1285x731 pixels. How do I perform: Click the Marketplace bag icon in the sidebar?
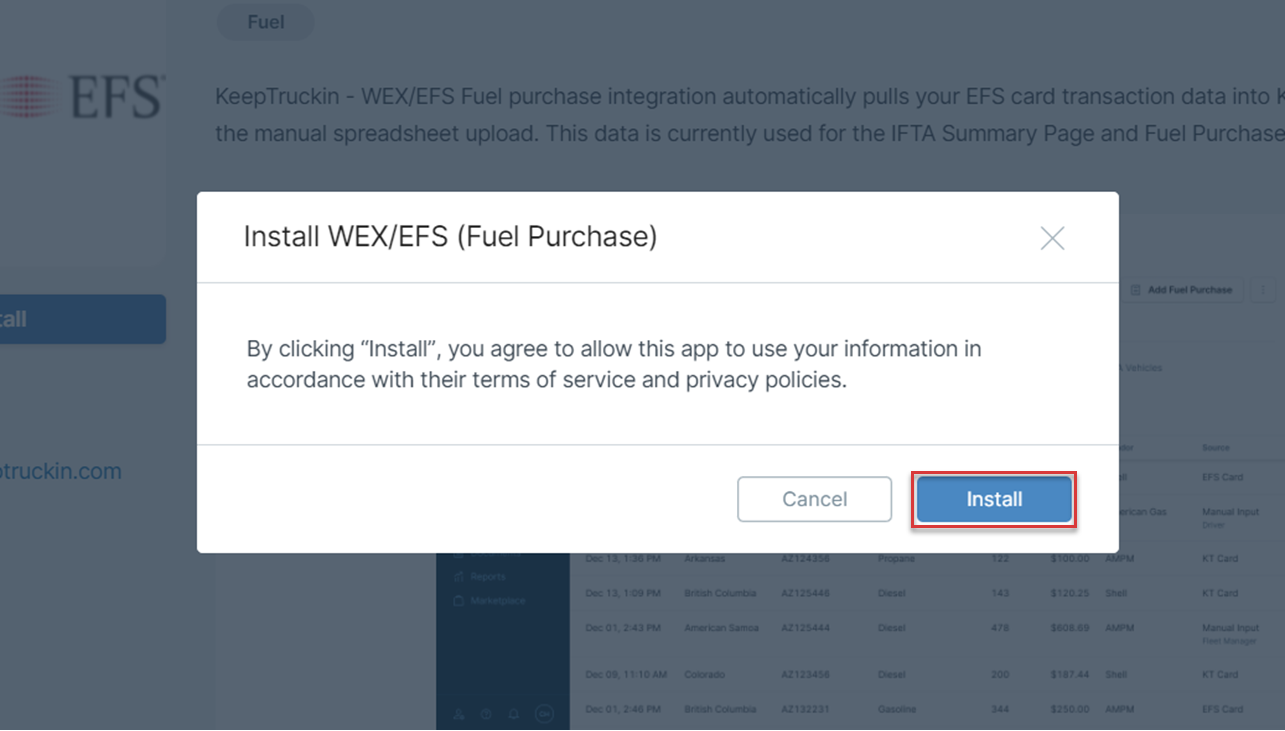459,601
